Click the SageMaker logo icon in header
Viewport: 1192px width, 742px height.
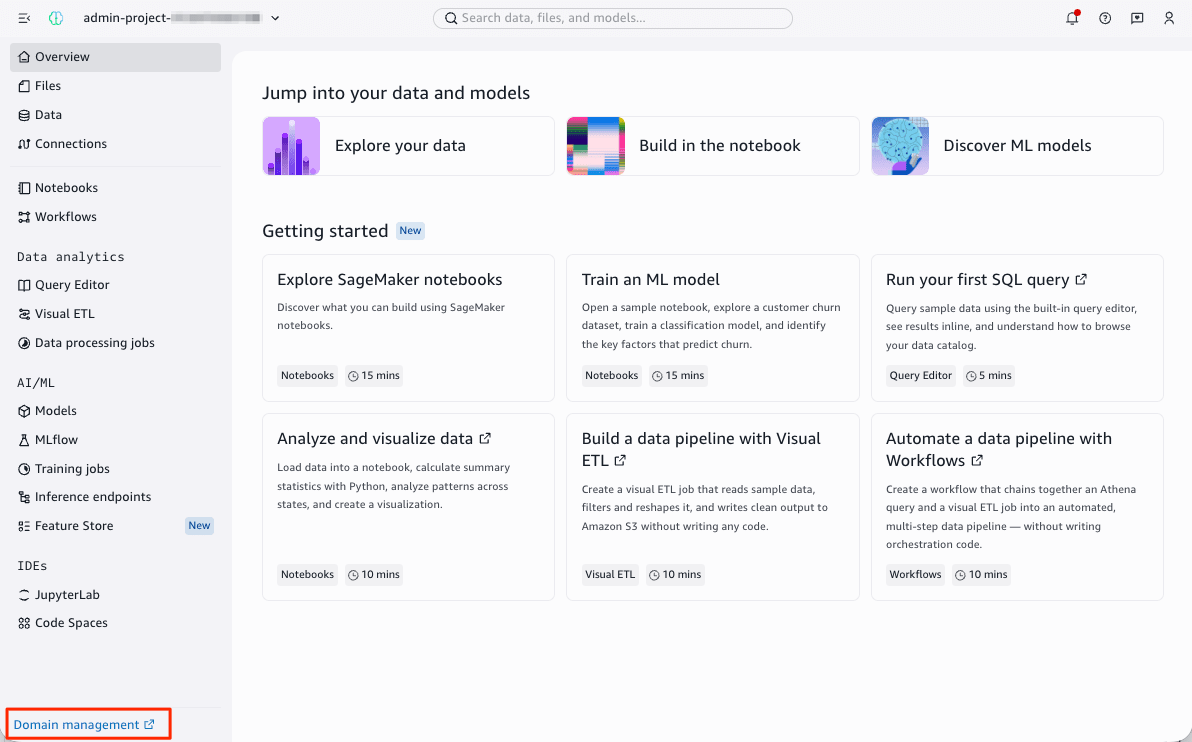point(55,18)
